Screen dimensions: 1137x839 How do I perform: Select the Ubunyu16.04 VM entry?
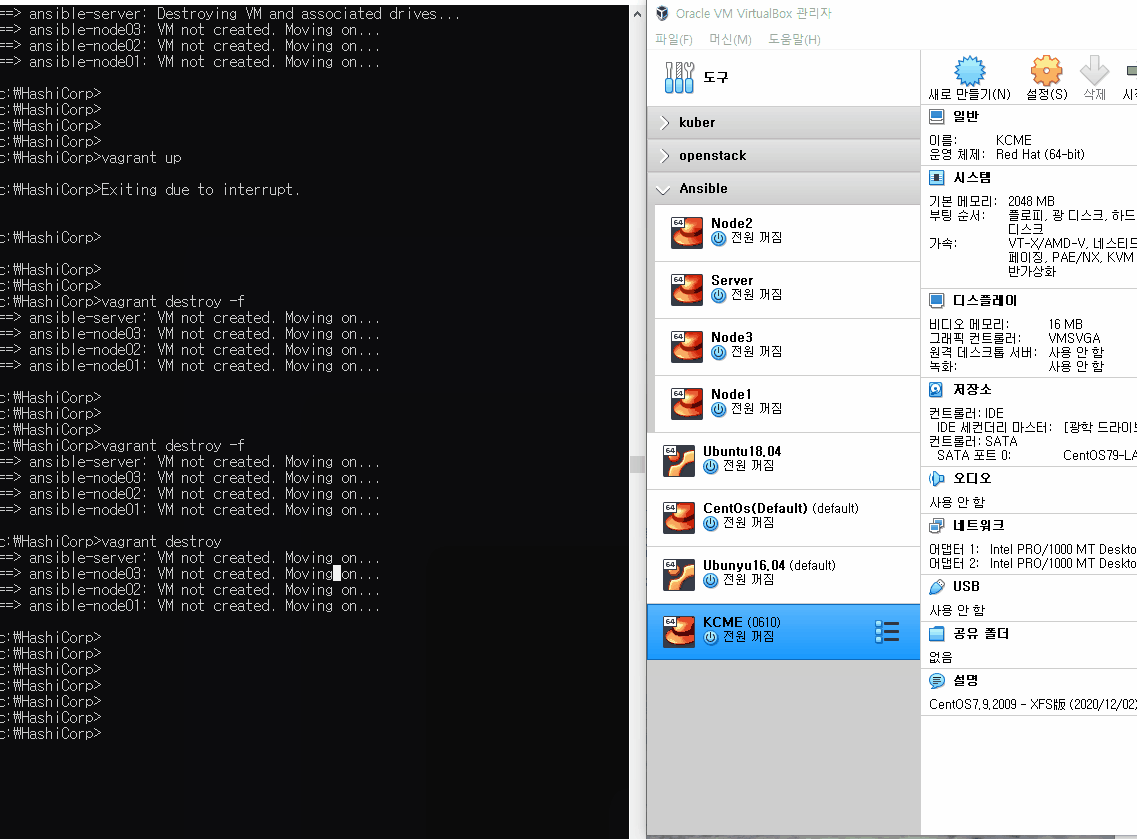(783, 575)
